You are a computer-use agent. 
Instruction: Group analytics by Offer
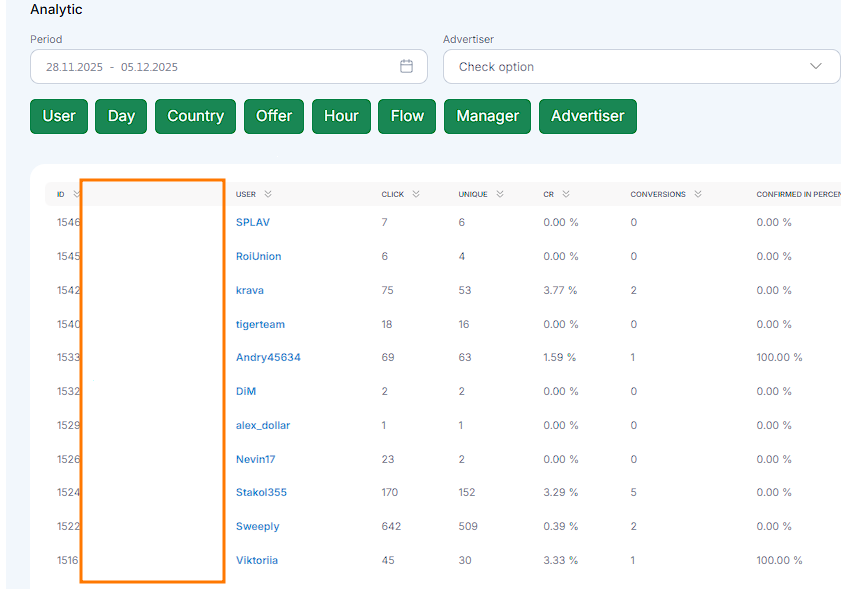(274, 116)
